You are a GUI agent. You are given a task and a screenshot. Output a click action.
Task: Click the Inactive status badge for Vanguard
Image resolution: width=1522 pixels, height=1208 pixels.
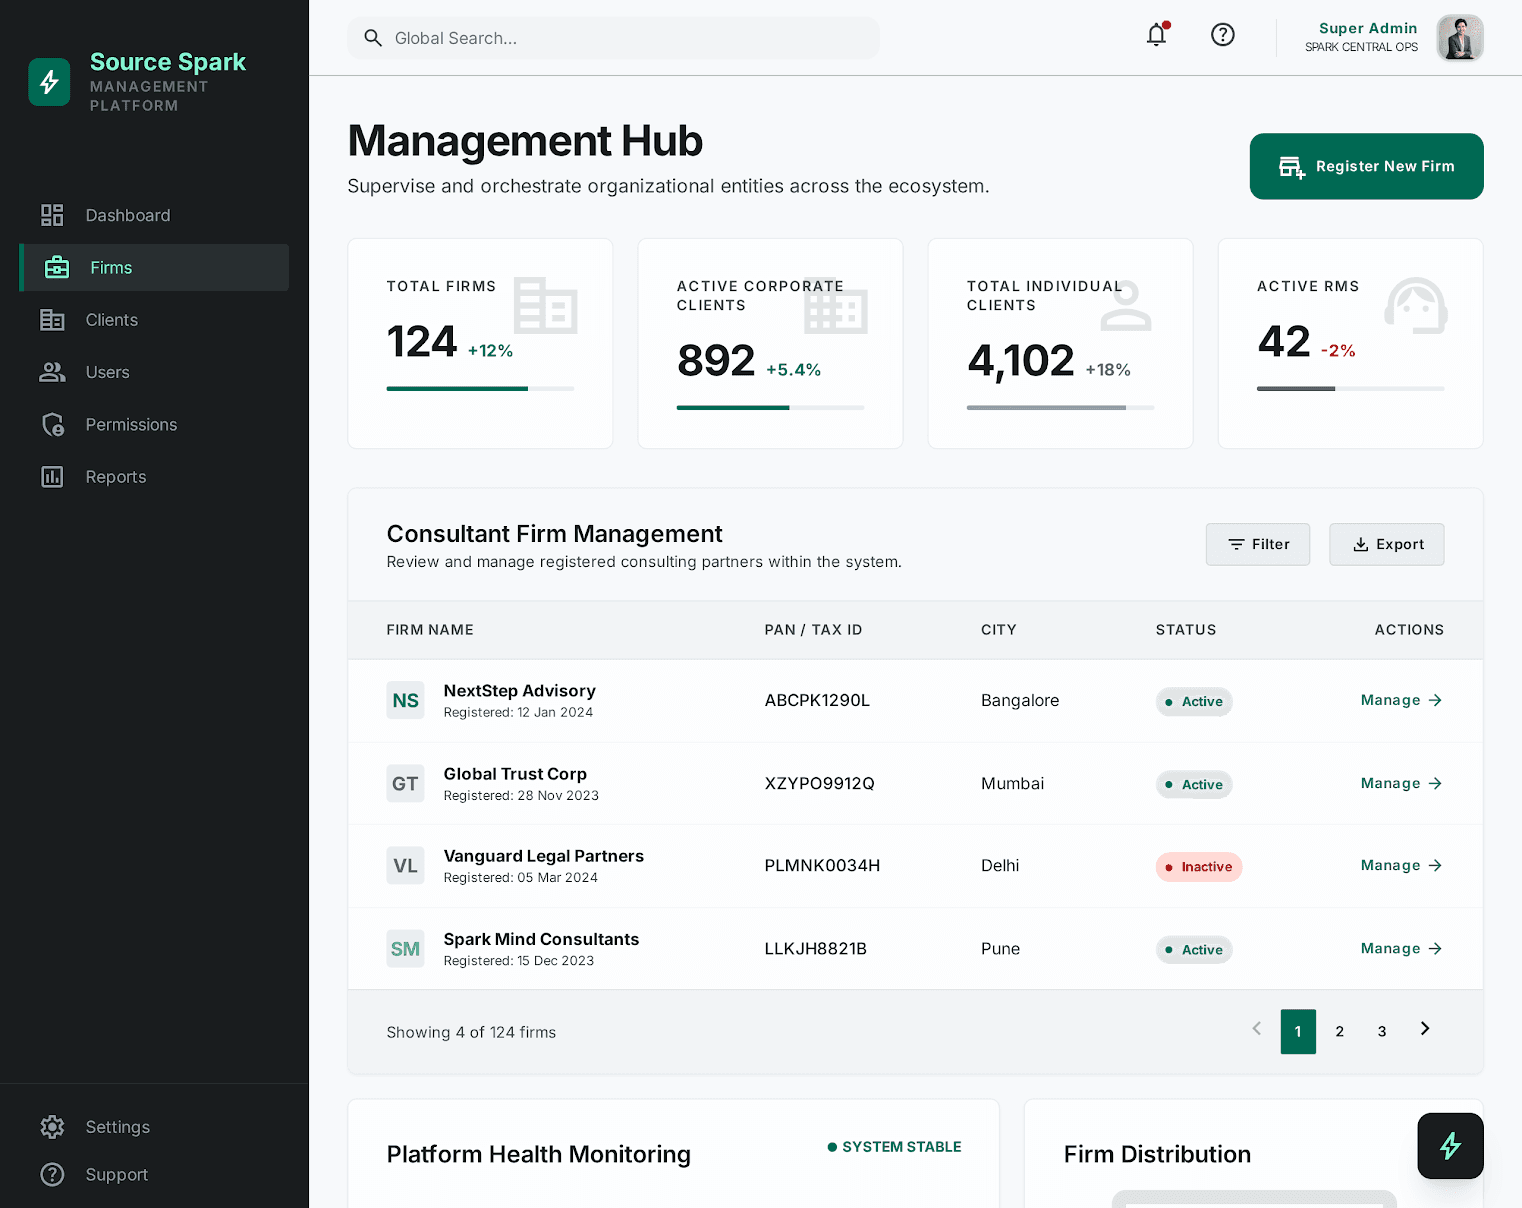(1199, 867)
